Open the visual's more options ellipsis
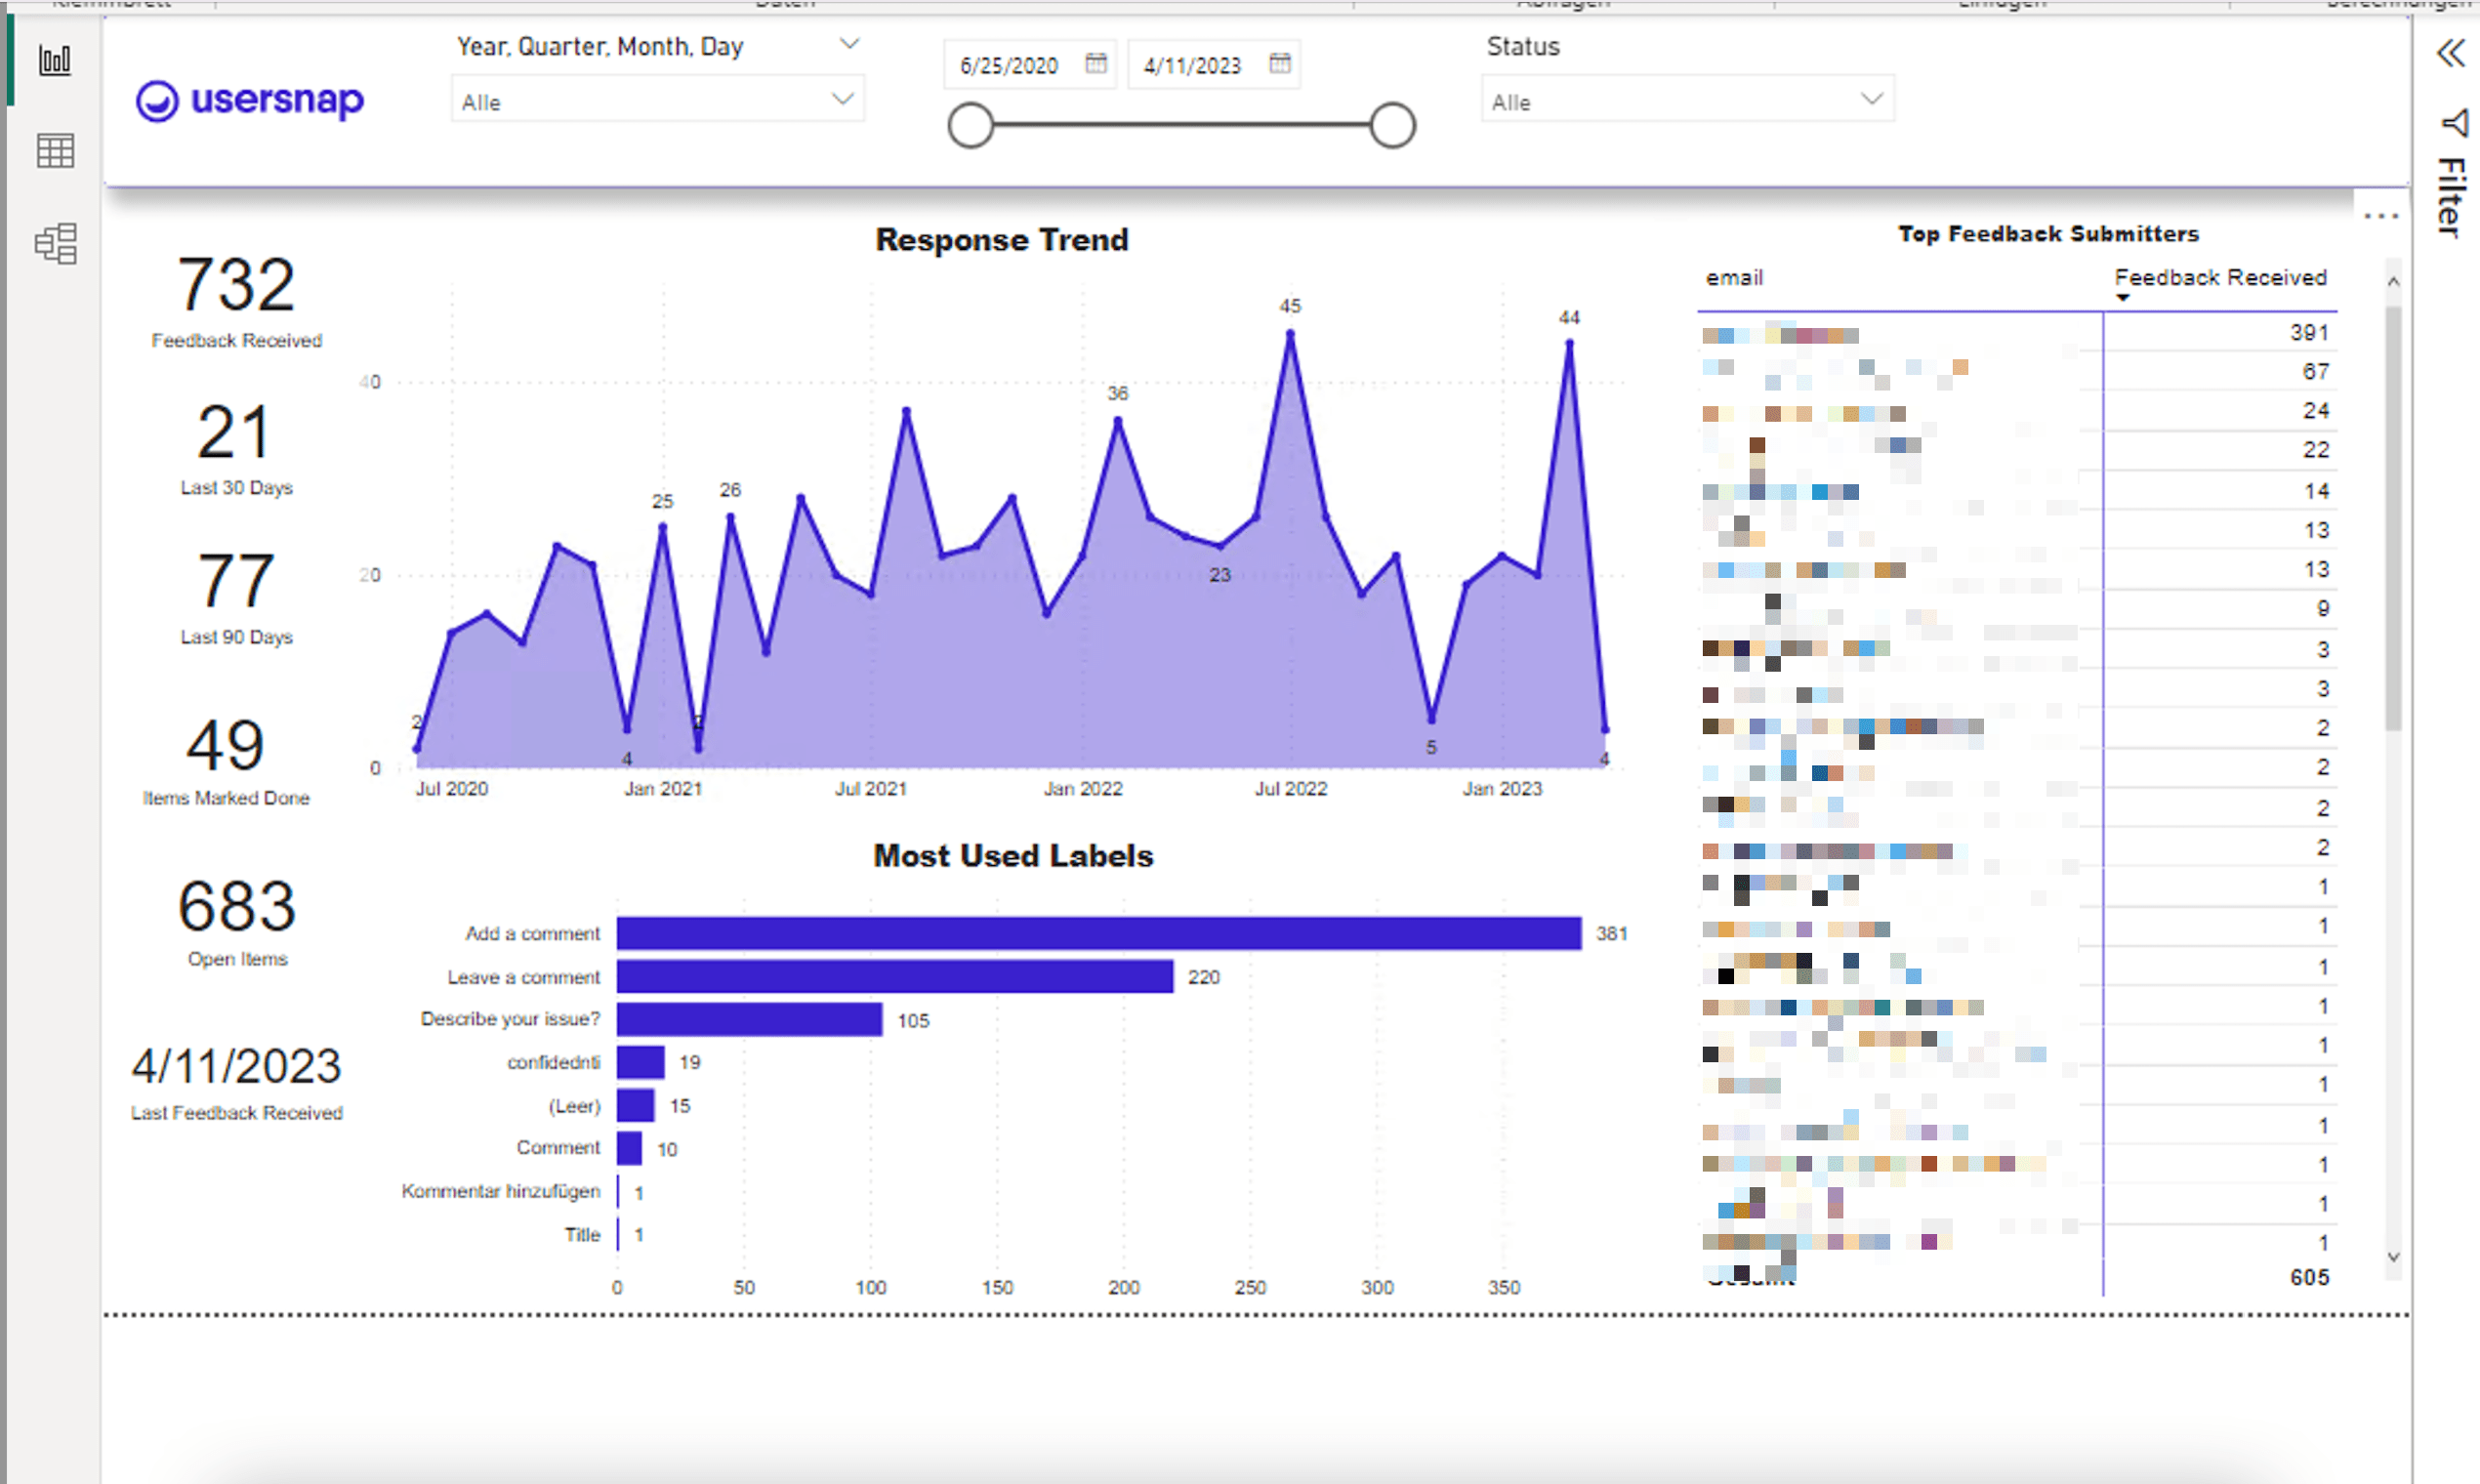 point(2380,216)
